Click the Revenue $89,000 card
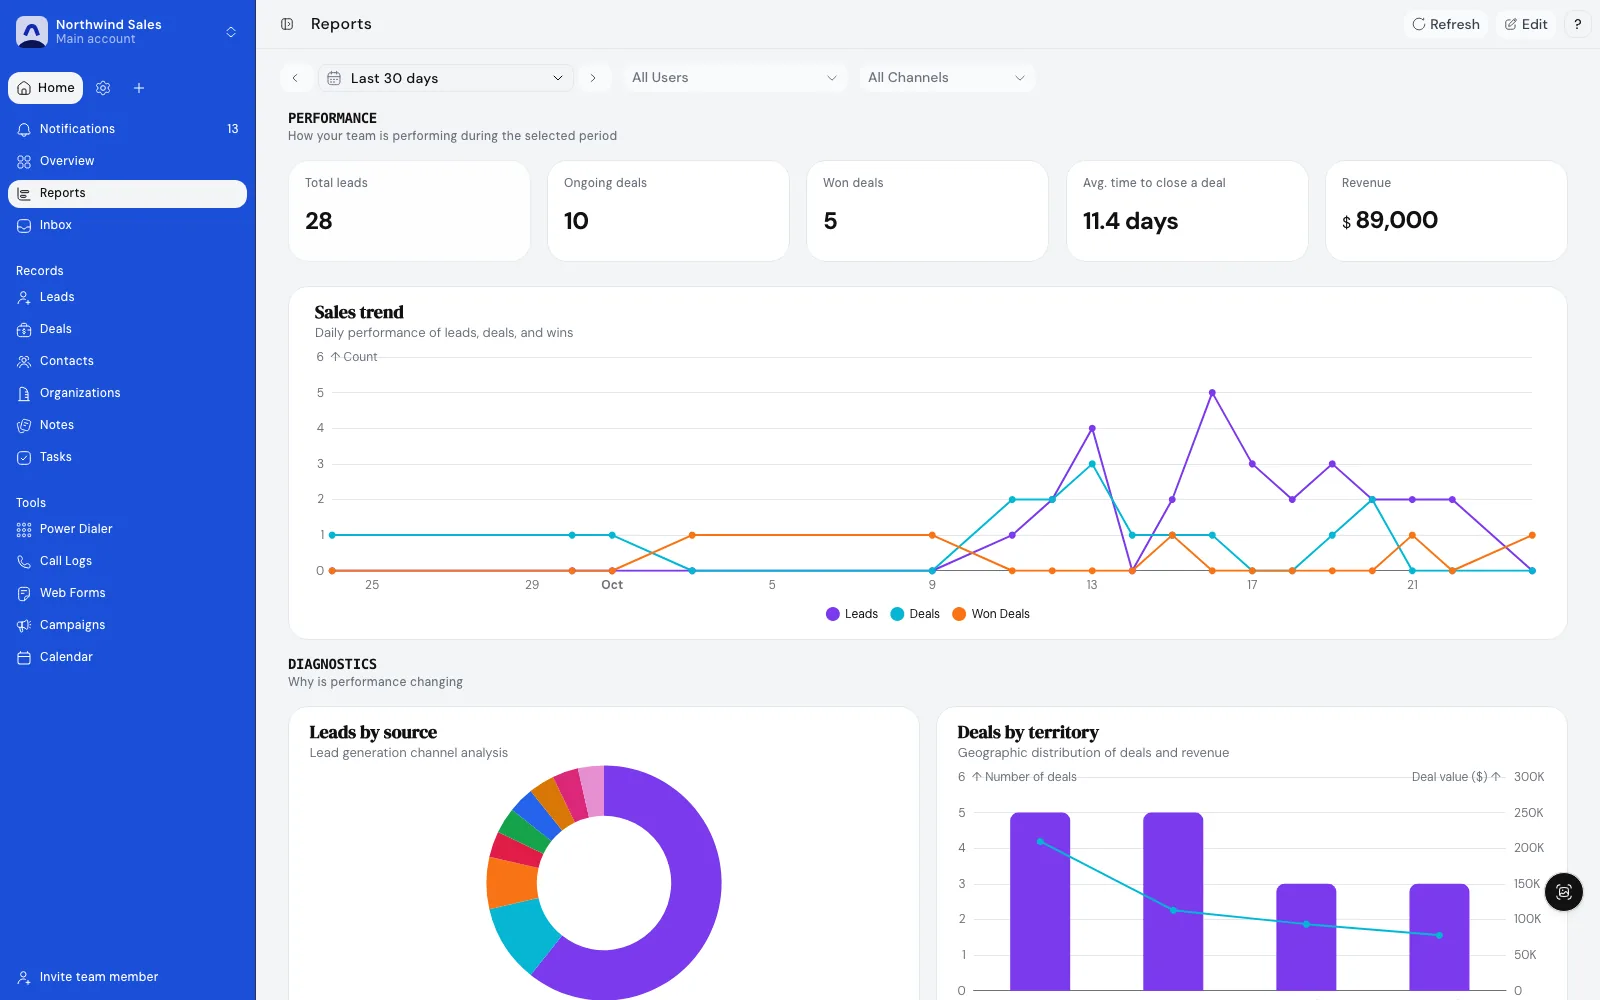 point(1446,211)
